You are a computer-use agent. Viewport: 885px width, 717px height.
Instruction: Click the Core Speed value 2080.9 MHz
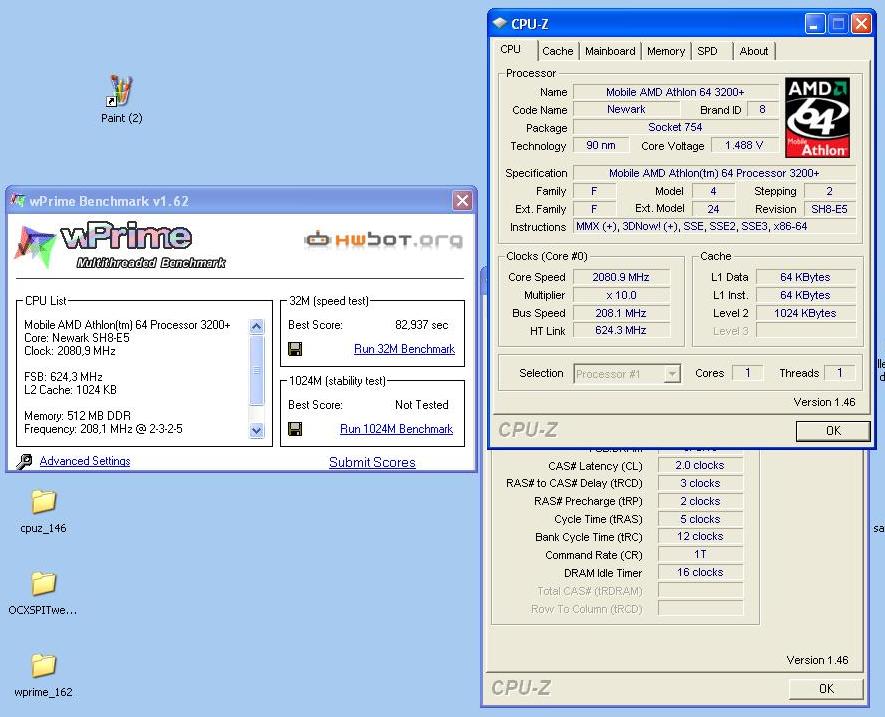pos(621,277)
